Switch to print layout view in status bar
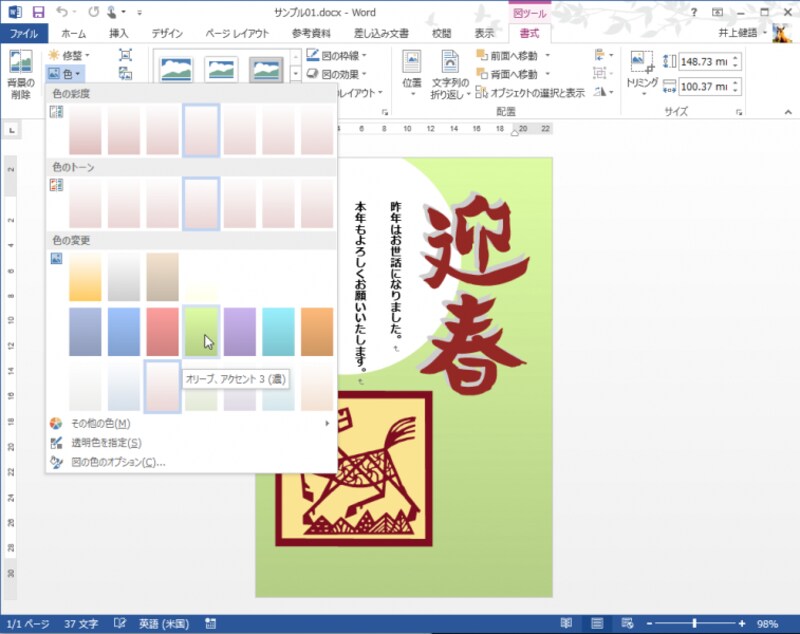800x634 pixels. [597, 622]
